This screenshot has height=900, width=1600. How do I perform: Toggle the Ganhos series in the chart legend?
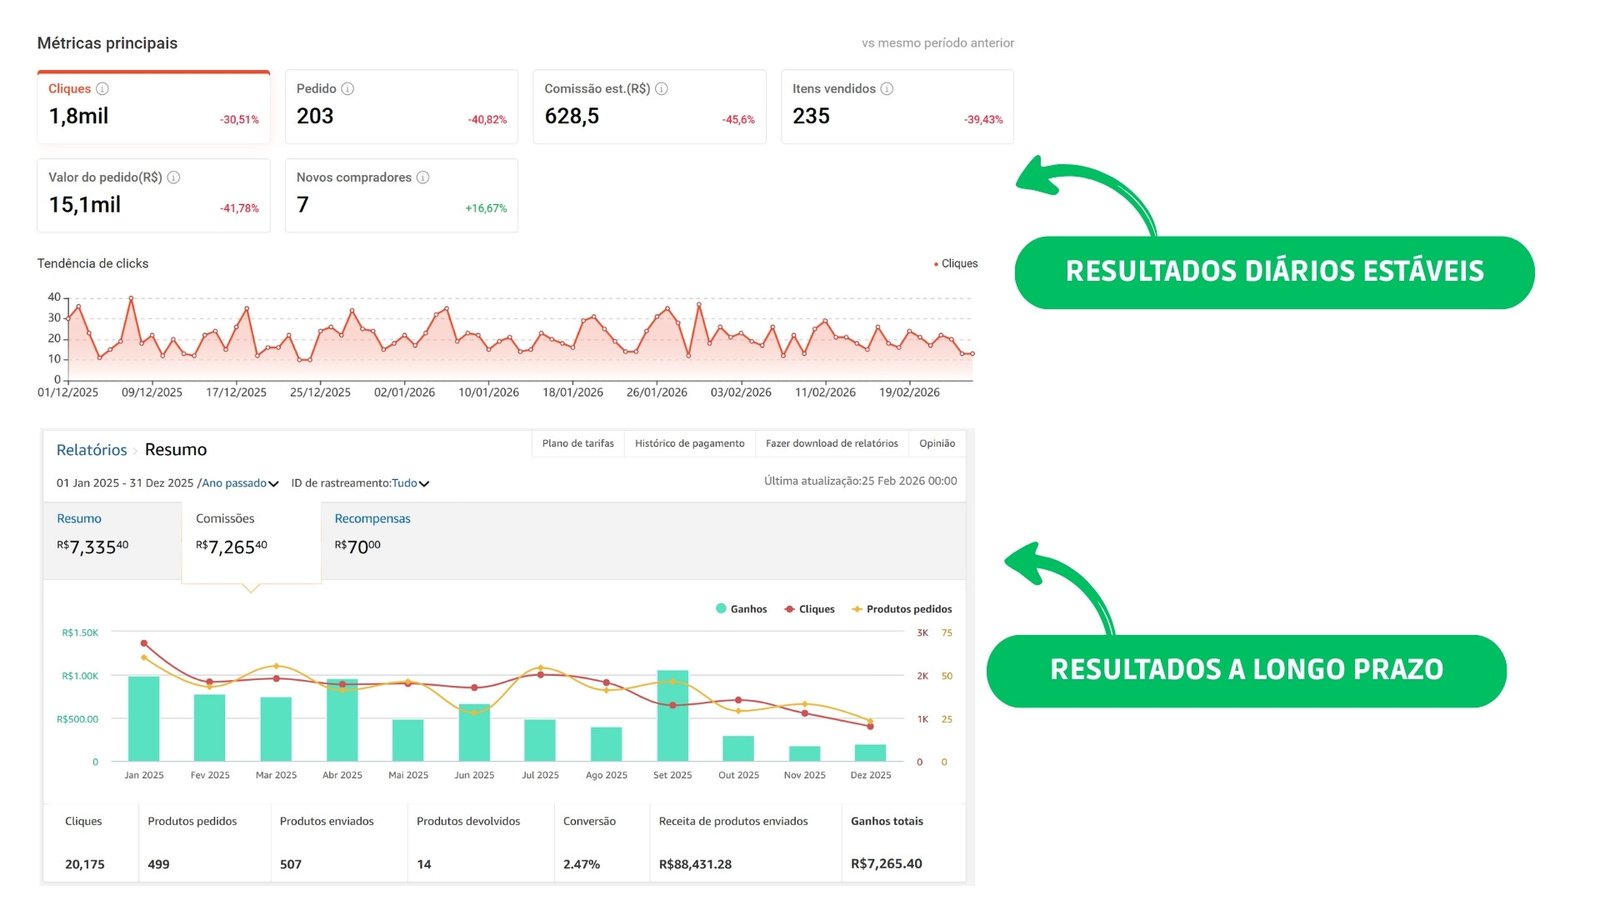[x=740, y=608]
